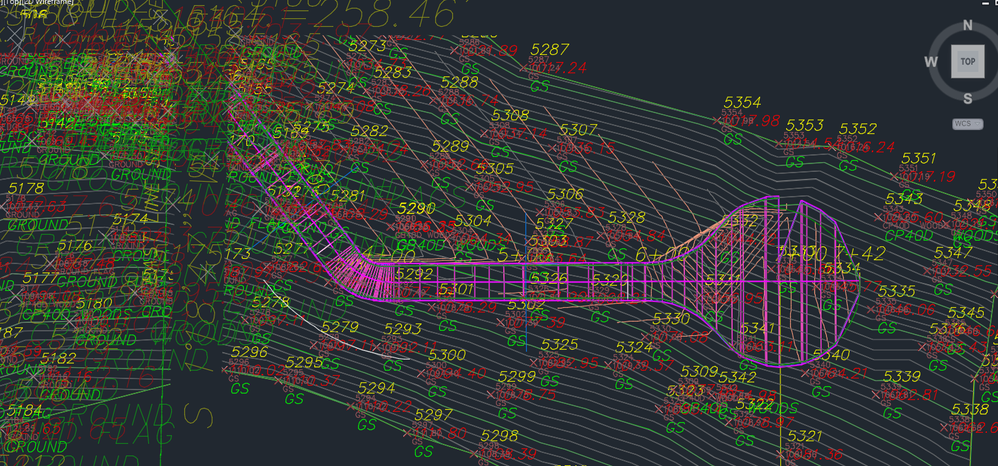Select yellow point number 5182
998x466 pixels.
pos(58,358)
